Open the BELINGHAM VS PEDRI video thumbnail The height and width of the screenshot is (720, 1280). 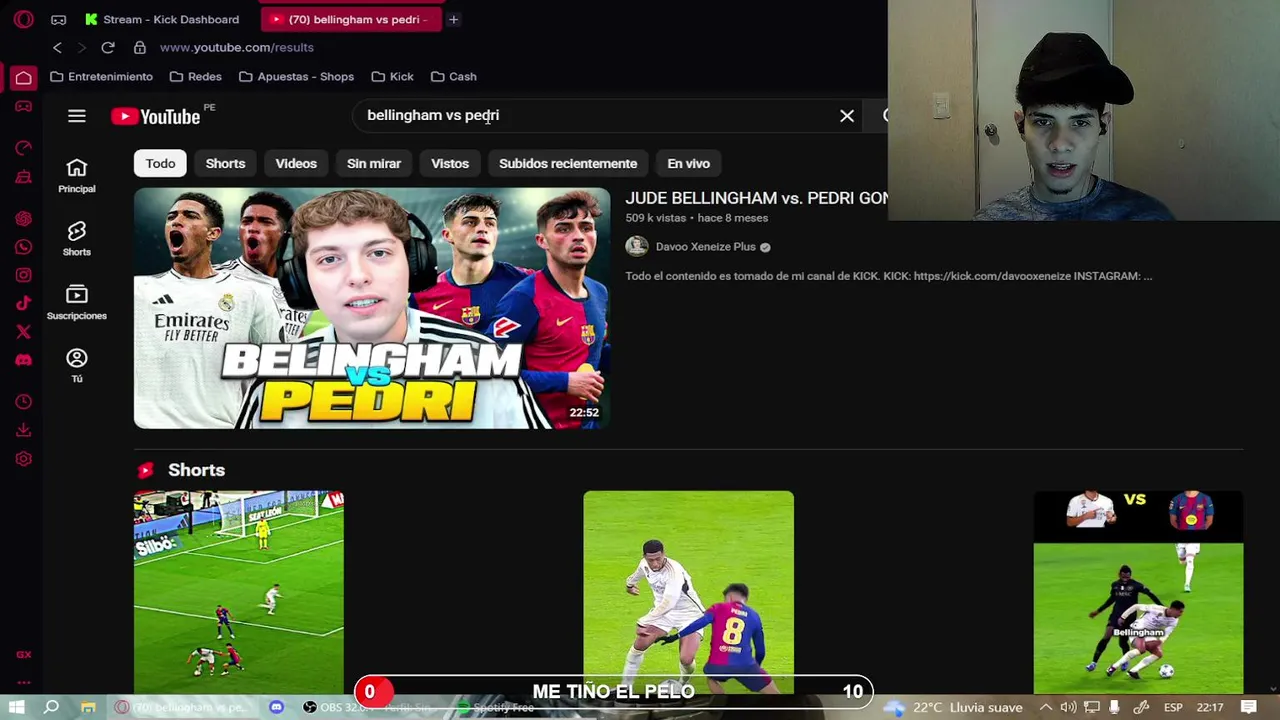pyautogui.click(x=372, y=308)
